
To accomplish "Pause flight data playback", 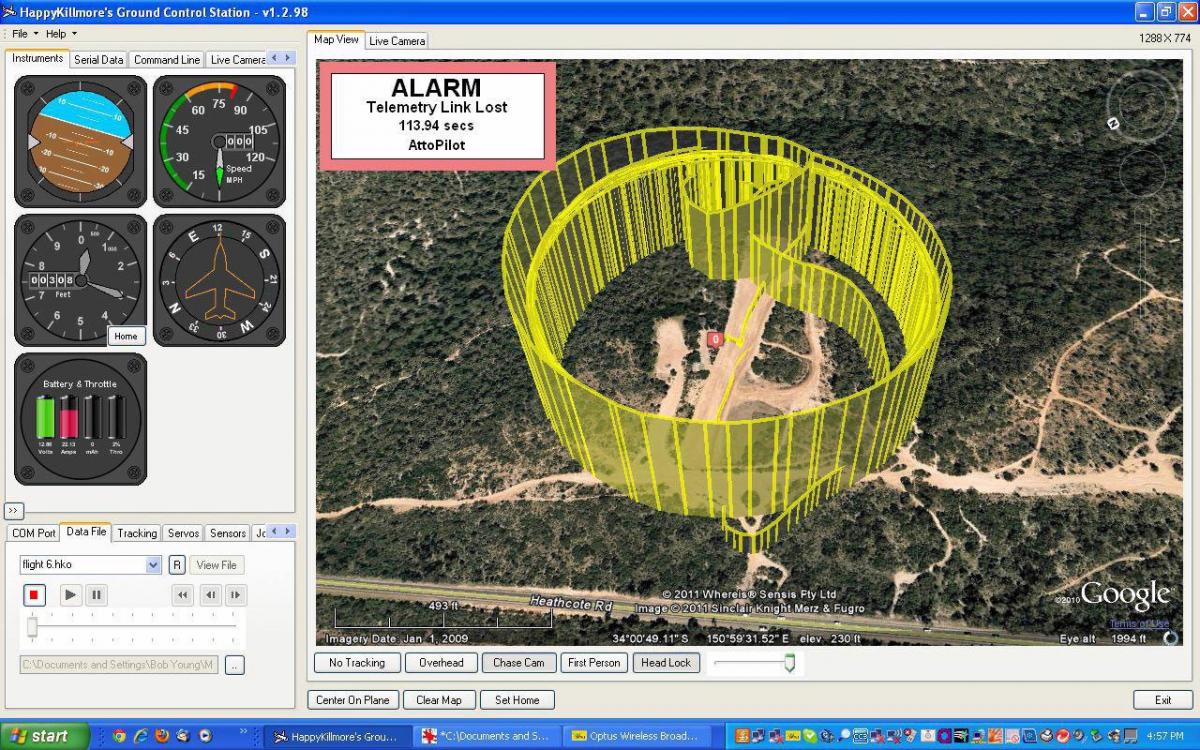I will [x=96, y=595].
